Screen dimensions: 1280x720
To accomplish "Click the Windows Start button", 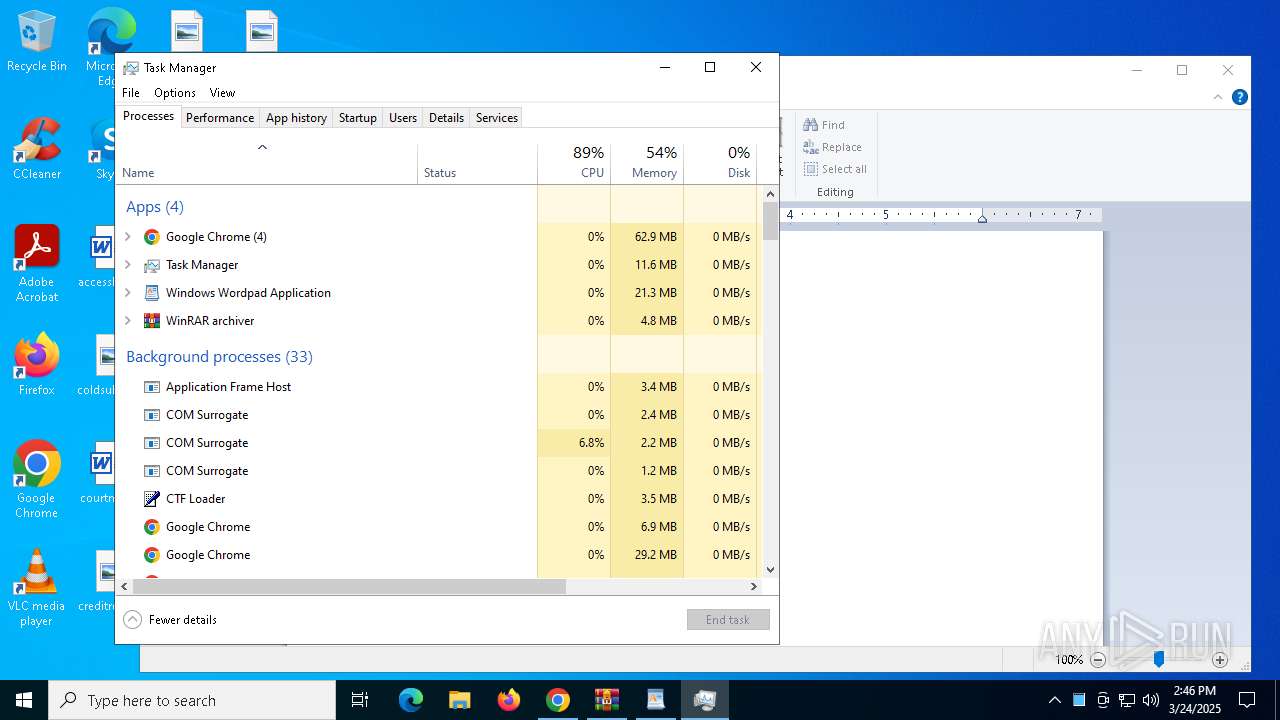I will (24, 700).
